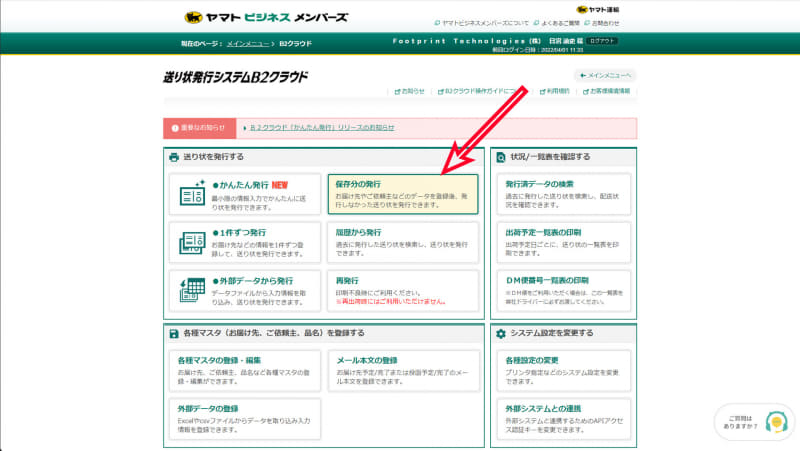Open the B2クラウド かんたん発行 release notice link

click(x=322, y=128)
